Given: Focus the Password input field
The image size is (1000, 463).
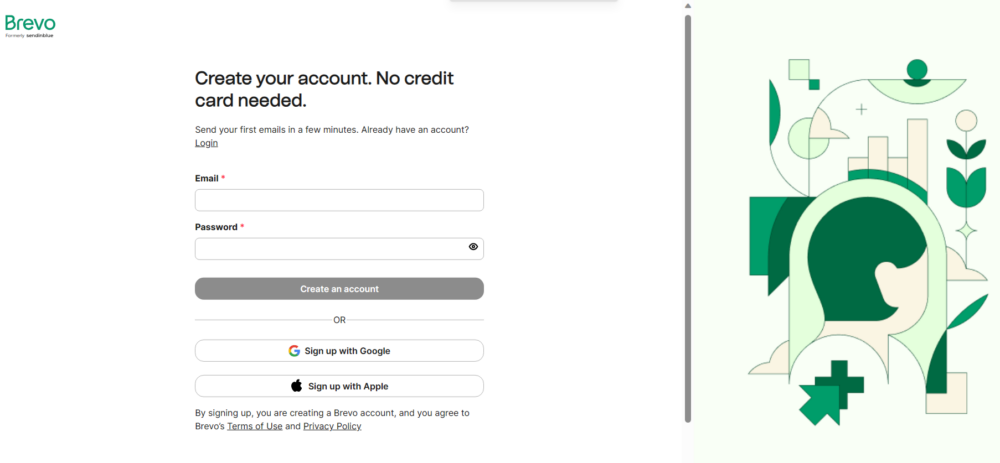Looking at the screenshot, I should [x=339, y=249].
